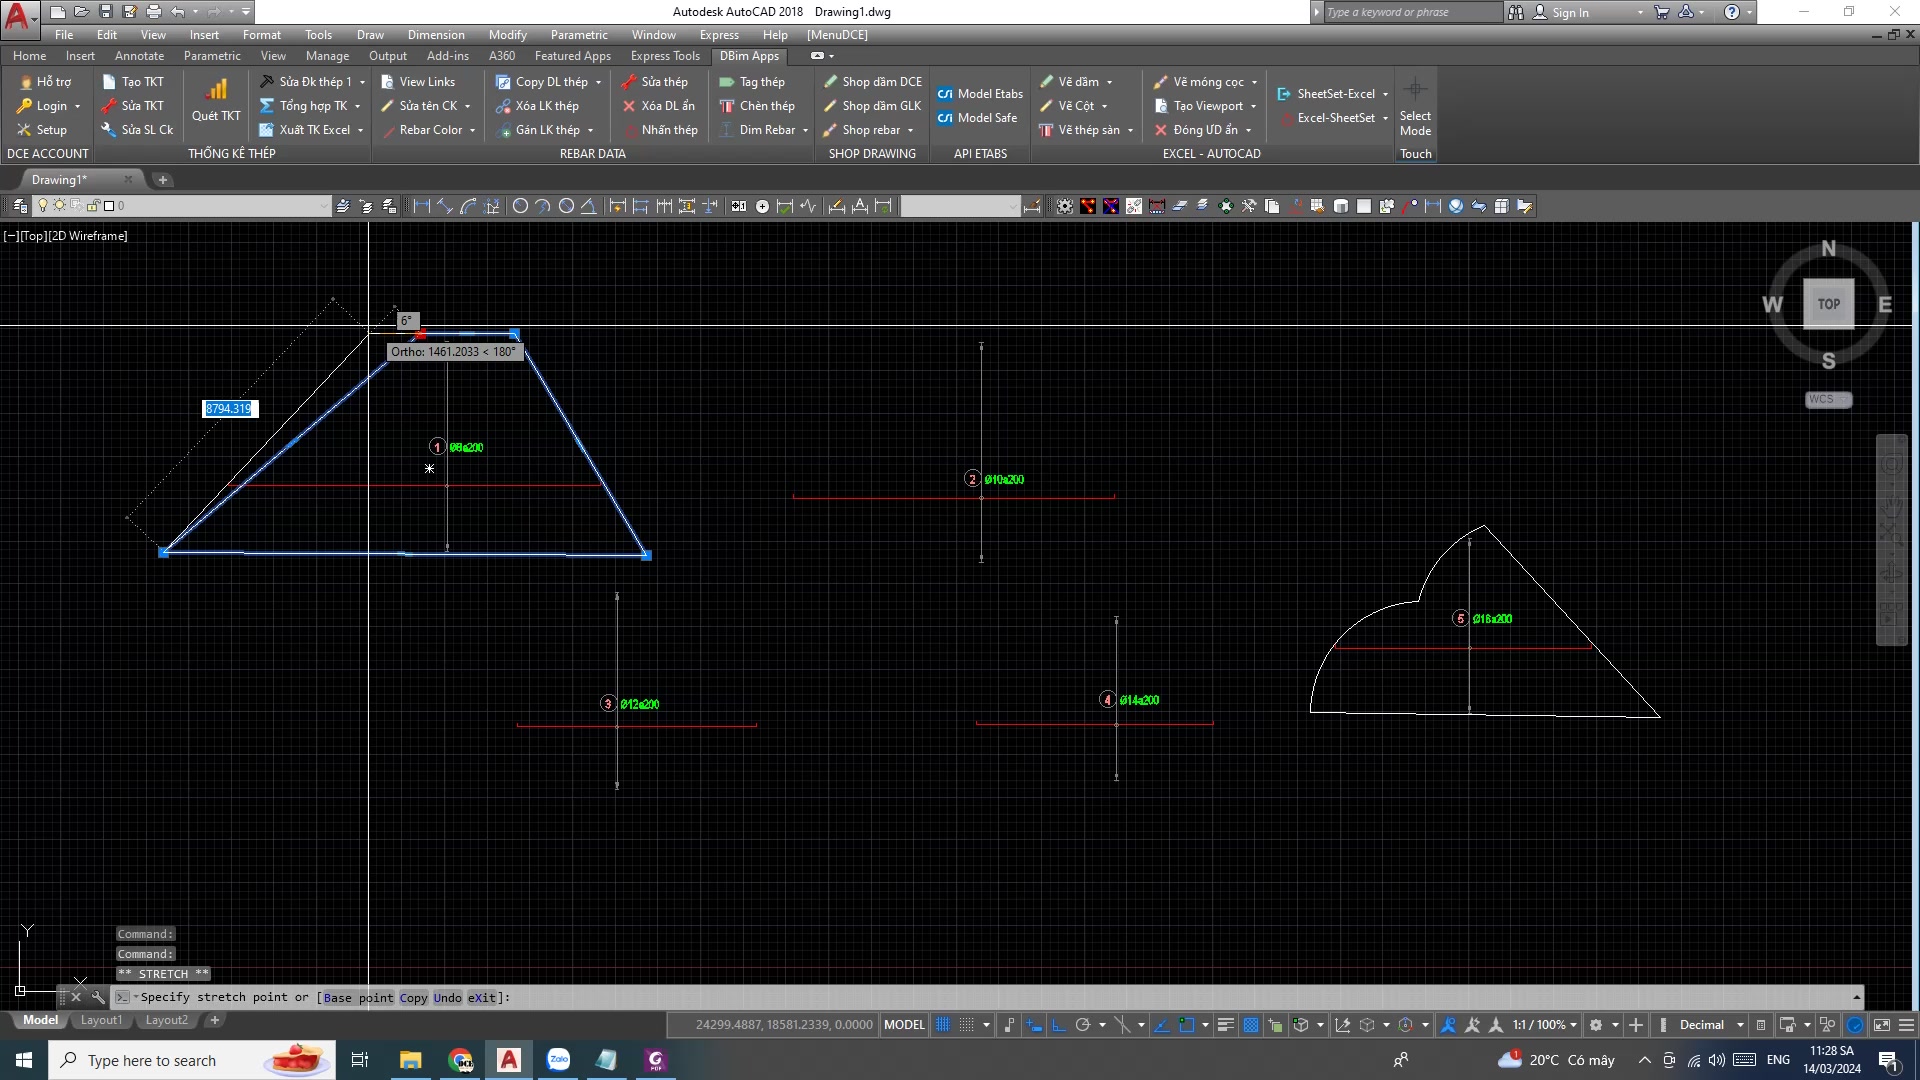The height and width of the screenshot is (1080, 1920).
Task: Select the Radius dimension tool
Action: [520, 206]
